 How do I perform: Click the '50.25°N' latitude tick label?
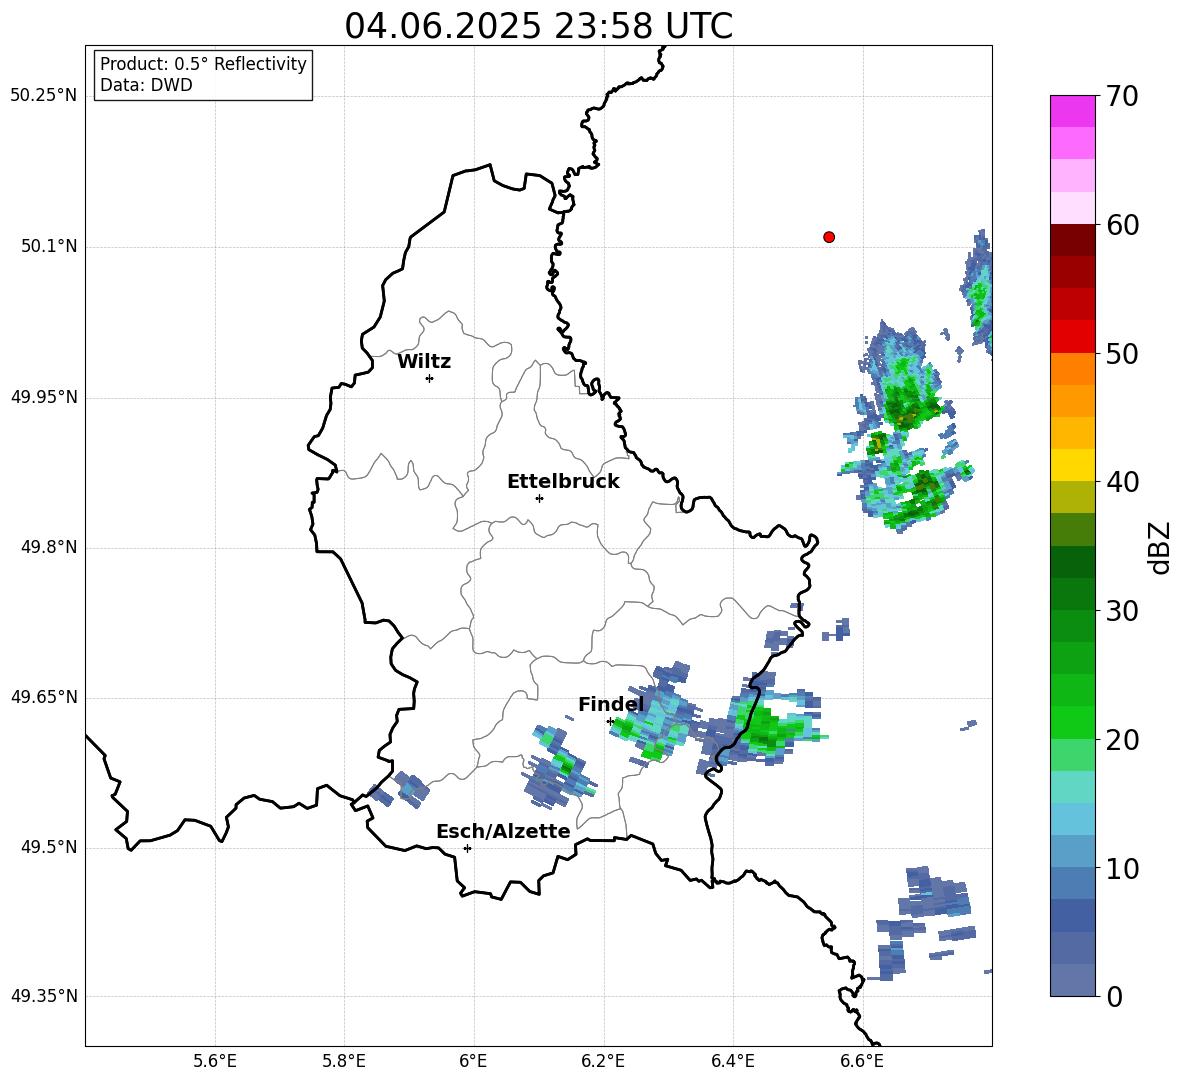coord(43,96)
